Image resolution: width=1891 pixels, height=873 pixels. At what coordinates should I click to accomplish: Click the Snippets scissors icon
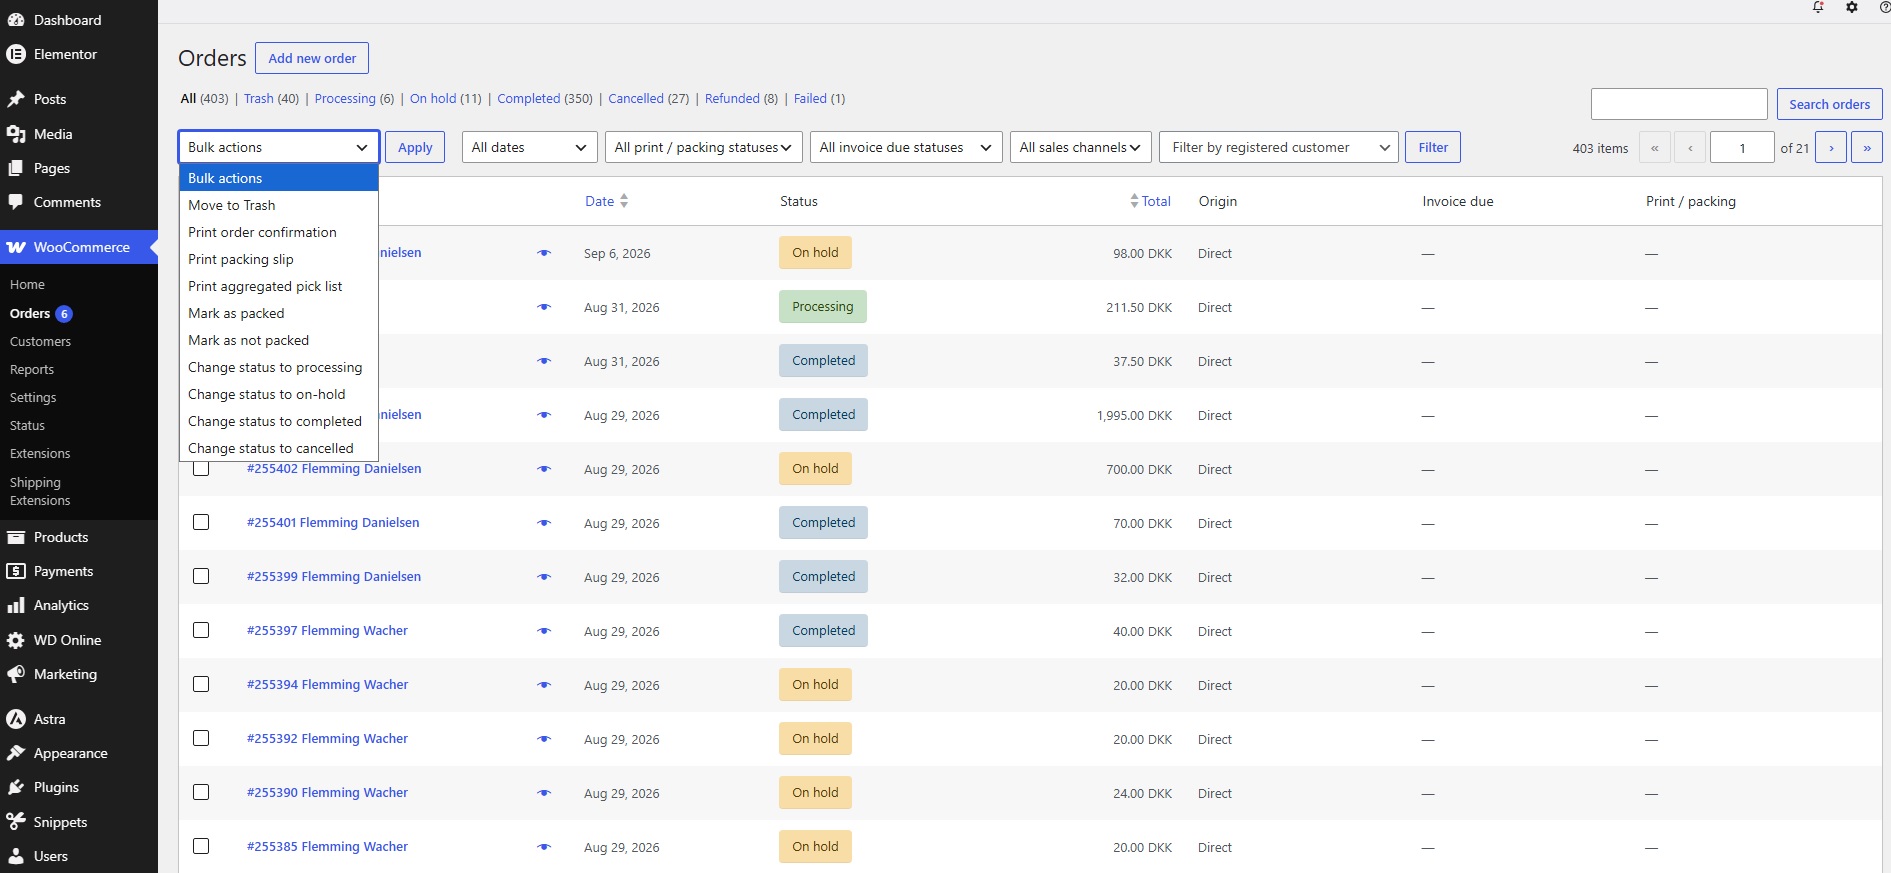(x=16, y=822)
